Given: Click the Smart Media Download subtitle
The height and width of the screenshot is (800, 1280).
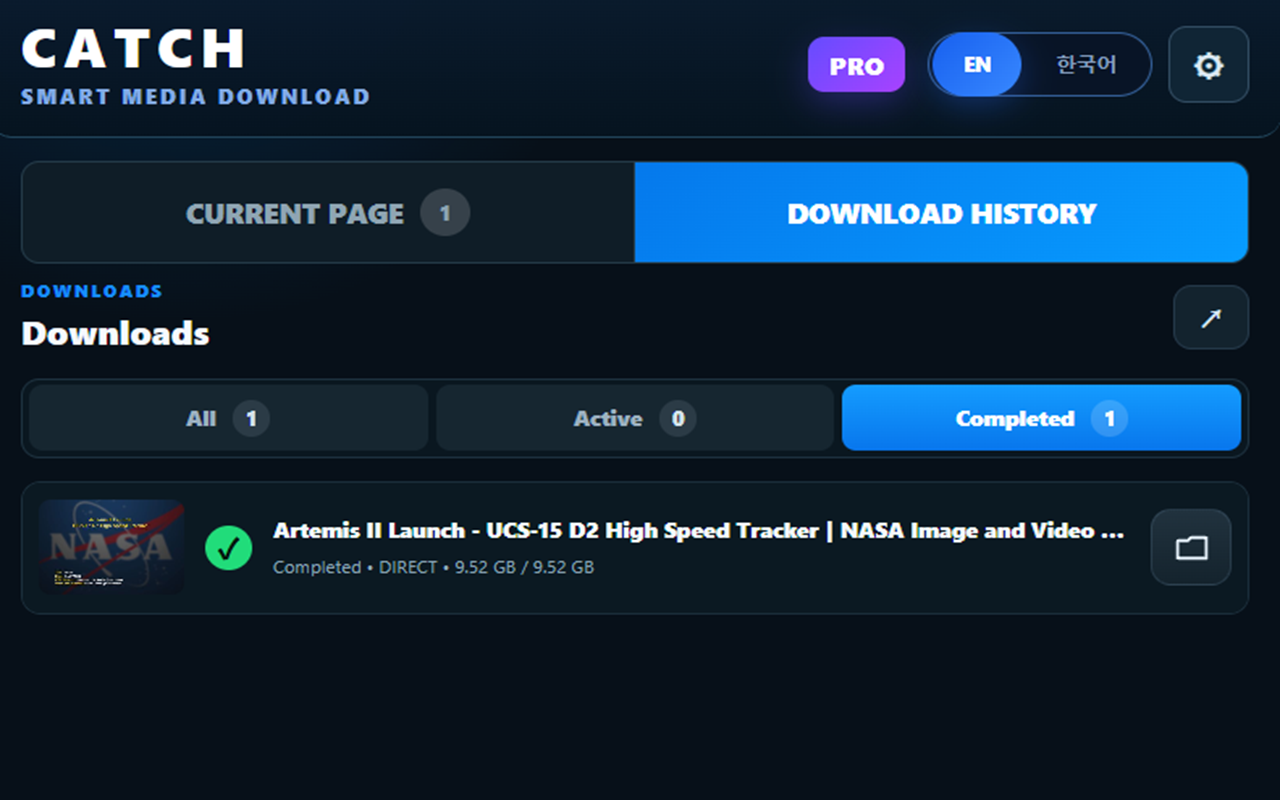Looking at the screenshot, I should tap(196, 97).
